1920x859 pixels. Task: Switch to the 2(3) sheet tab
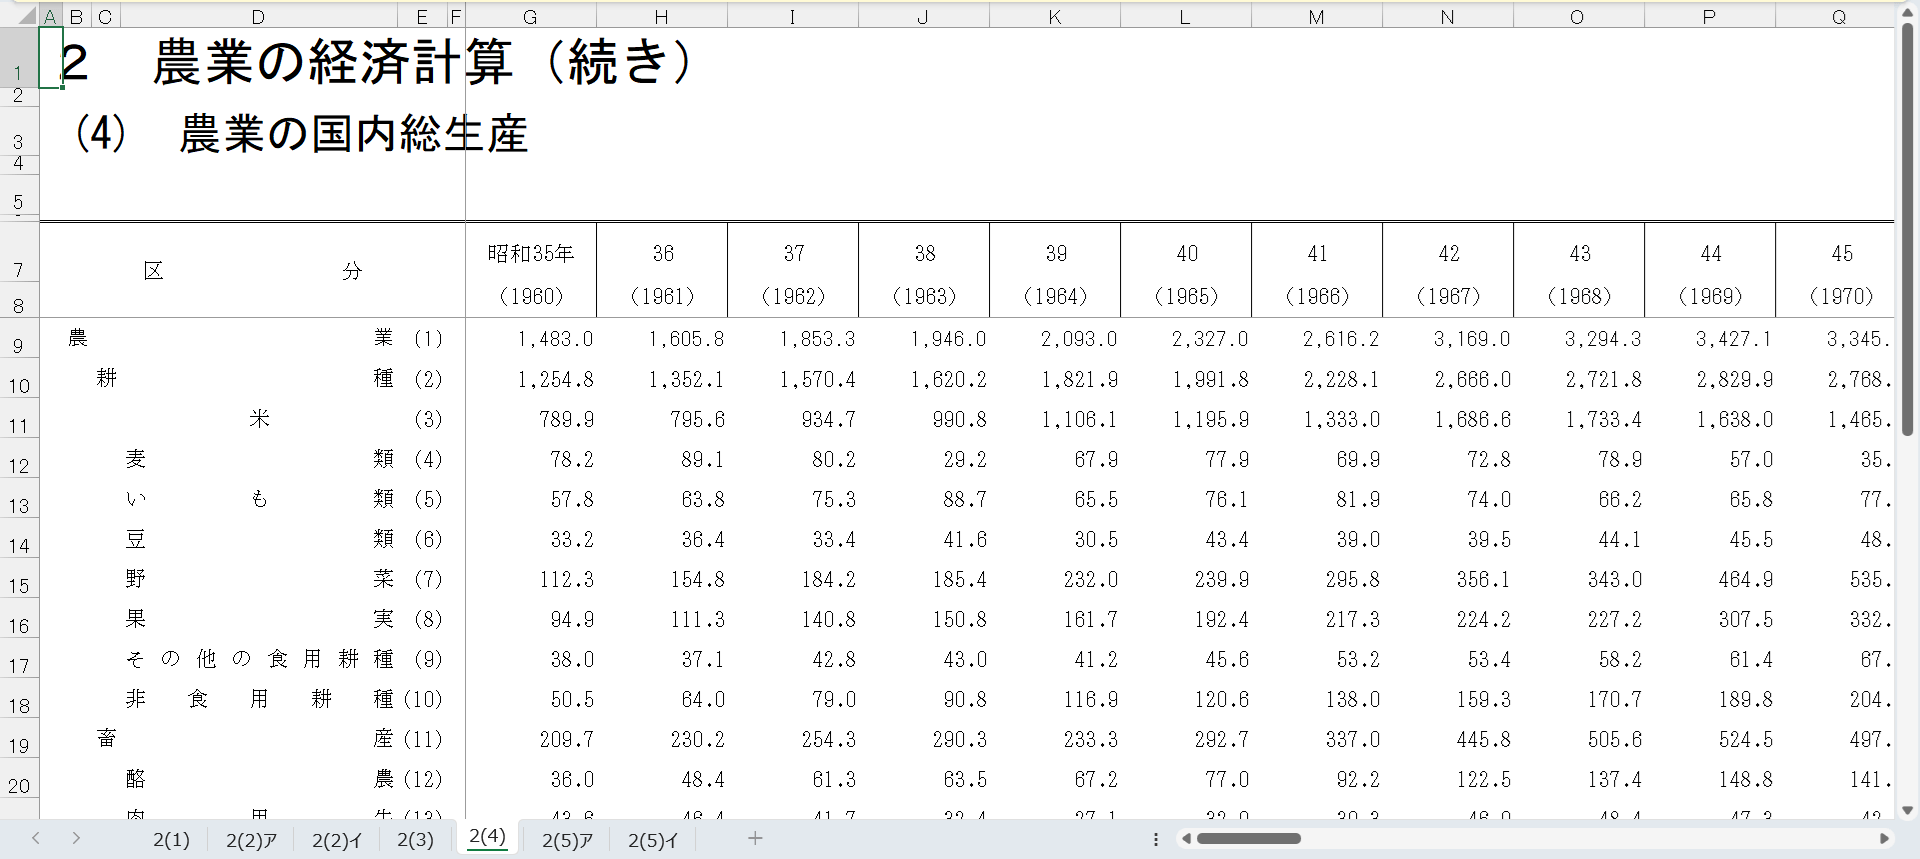(x=415, y=840)
